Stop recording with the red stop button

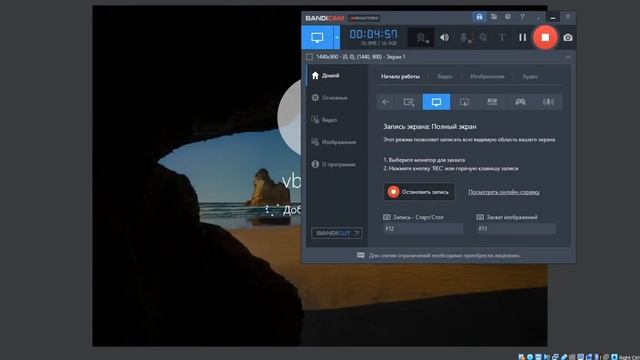545,38
